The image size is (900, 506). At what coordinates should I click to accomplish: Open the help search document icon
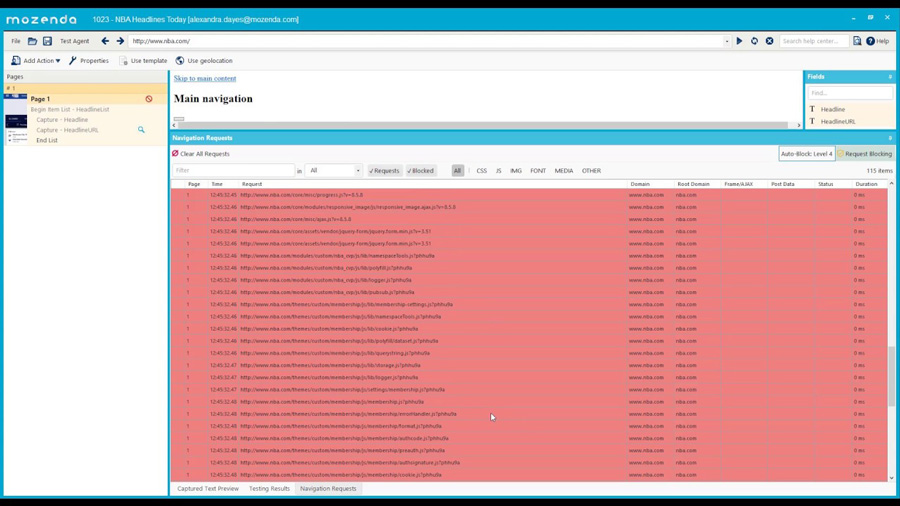(857, 41)
